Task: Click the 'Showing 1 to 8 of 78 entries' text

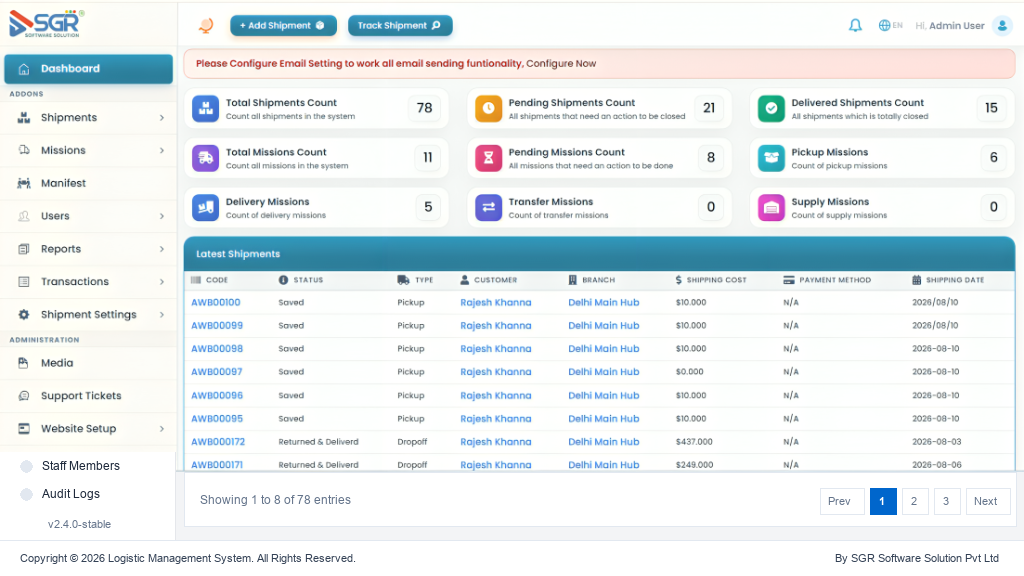Action: pyautogui.click(x=275, y=500)
